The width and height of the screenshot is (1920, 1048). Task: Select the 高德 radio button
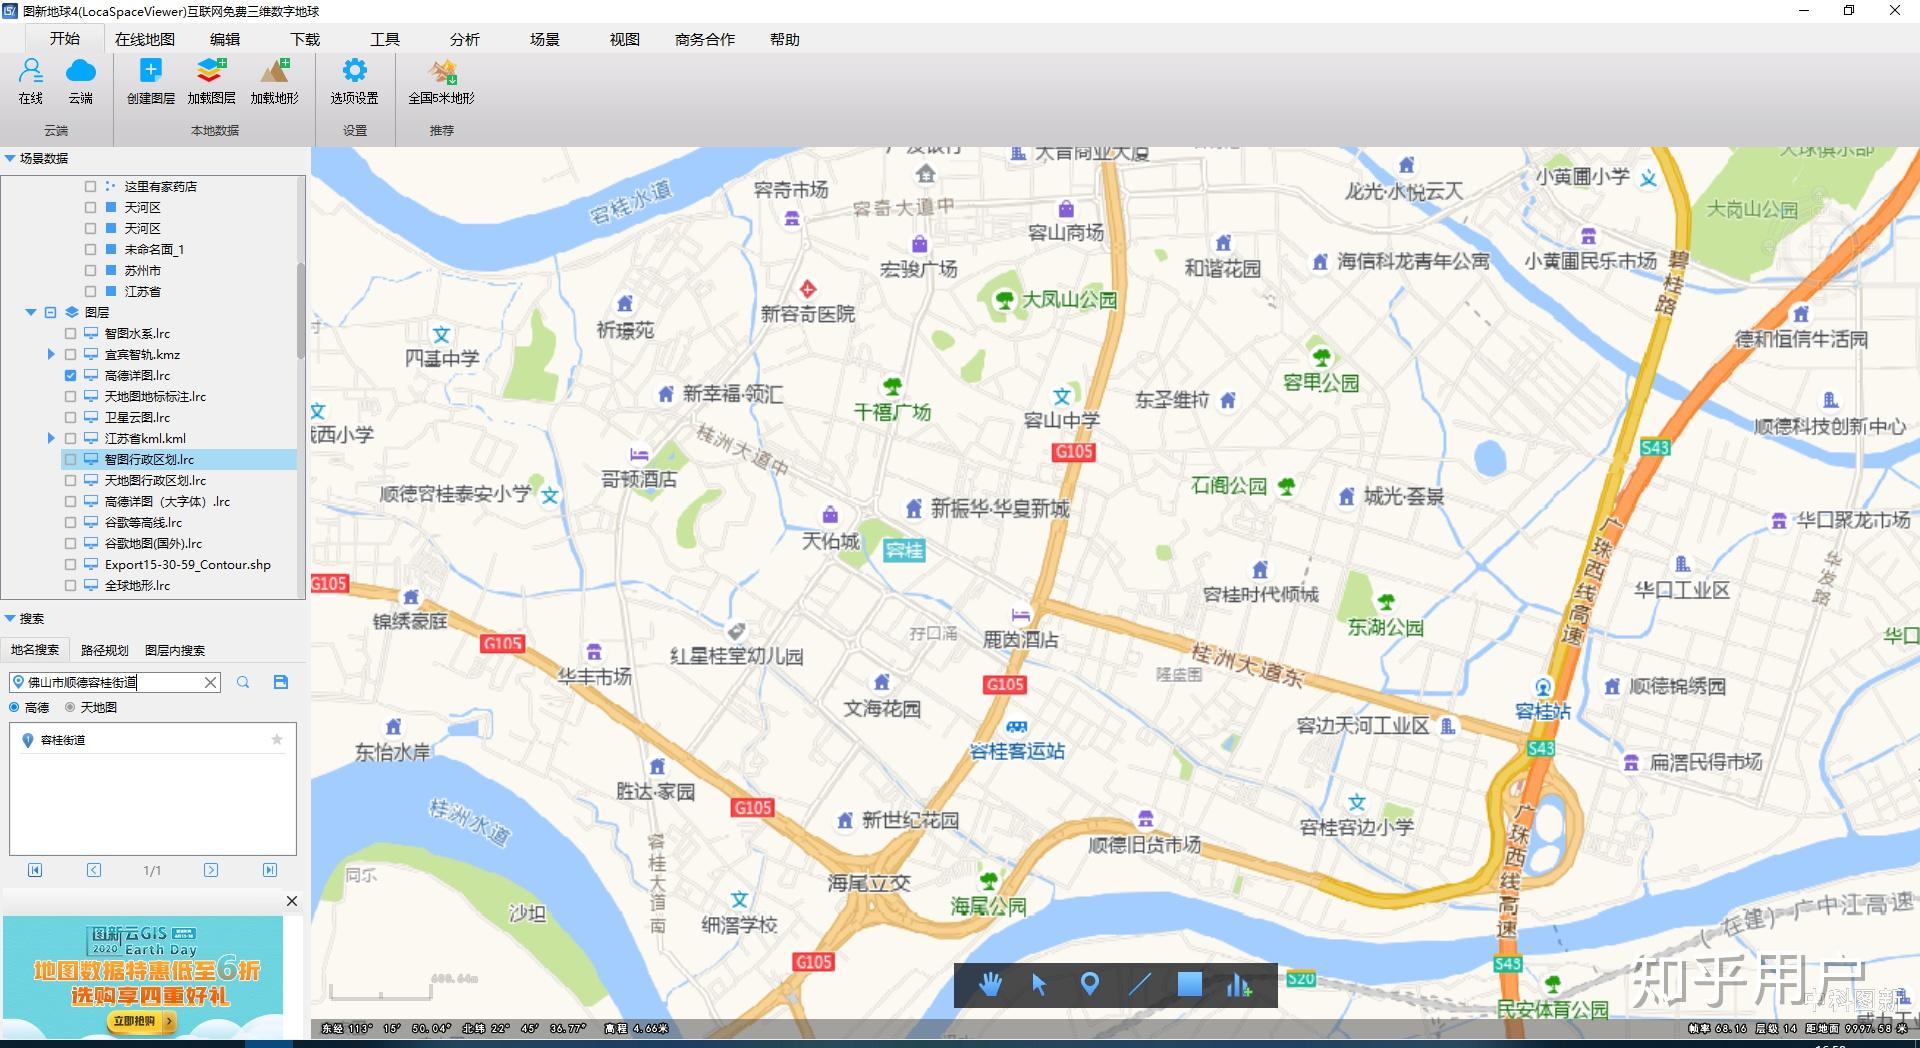pyautogui.click(x=14, y=707)
